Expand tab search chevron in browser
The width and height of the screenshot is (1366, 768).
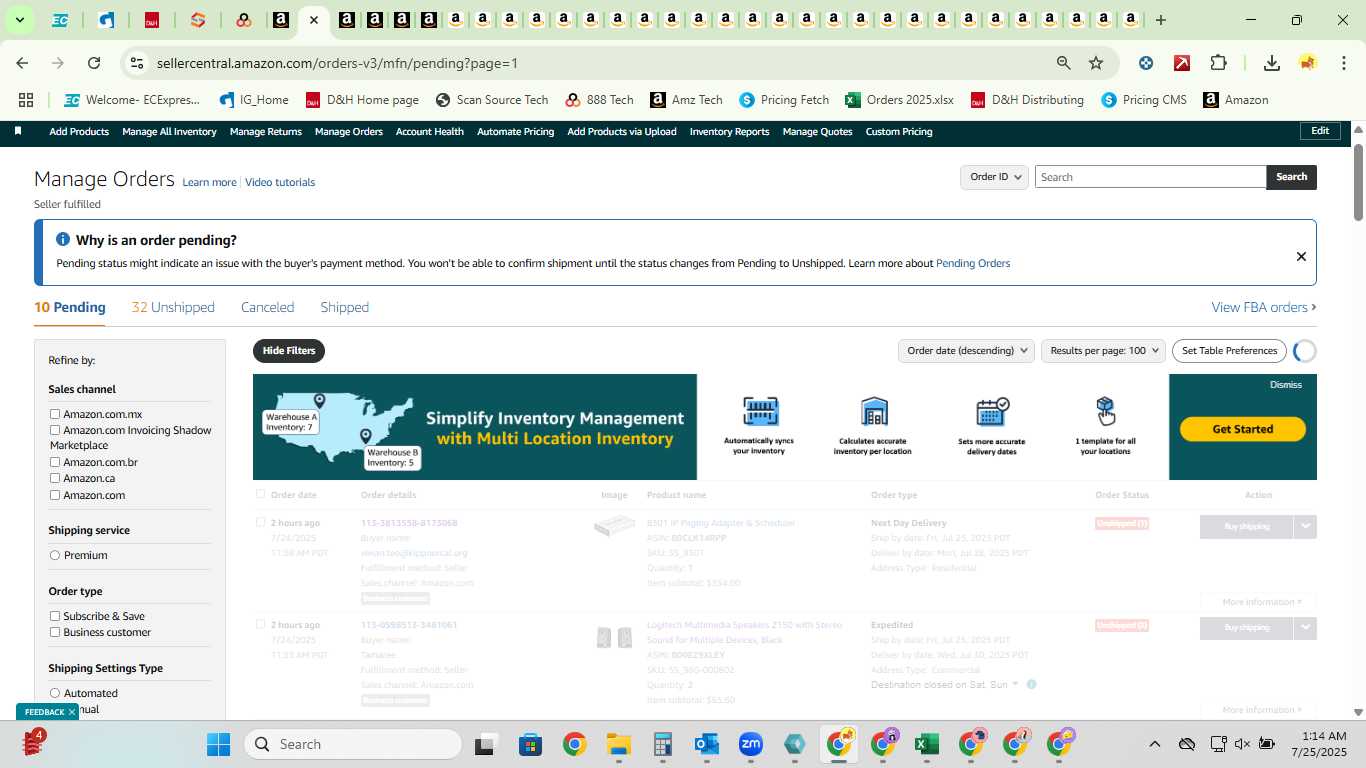[x=19, y=20]
